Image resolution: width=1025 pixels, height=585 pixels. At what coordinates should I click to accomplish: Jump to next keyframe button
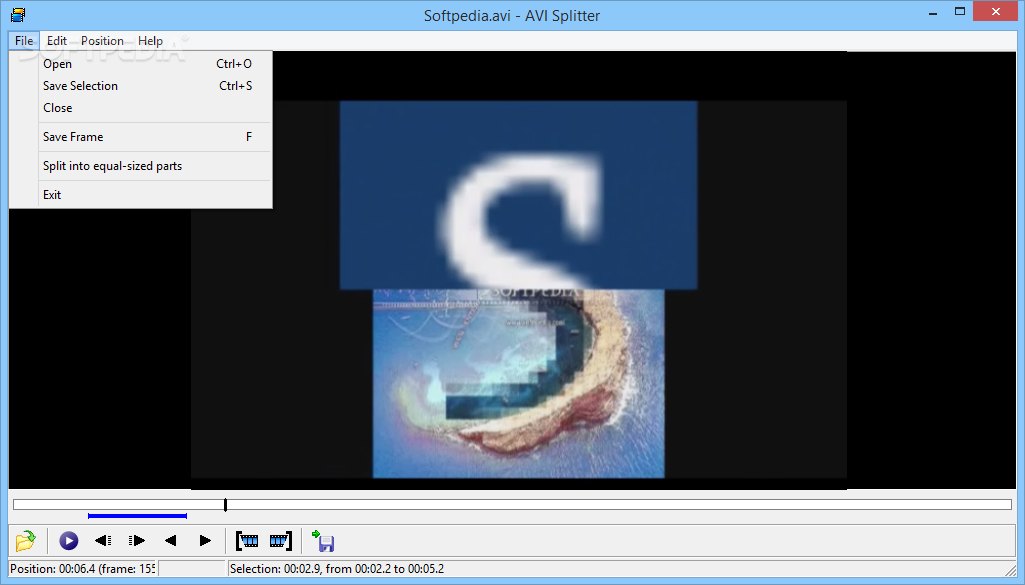(137, 541)
